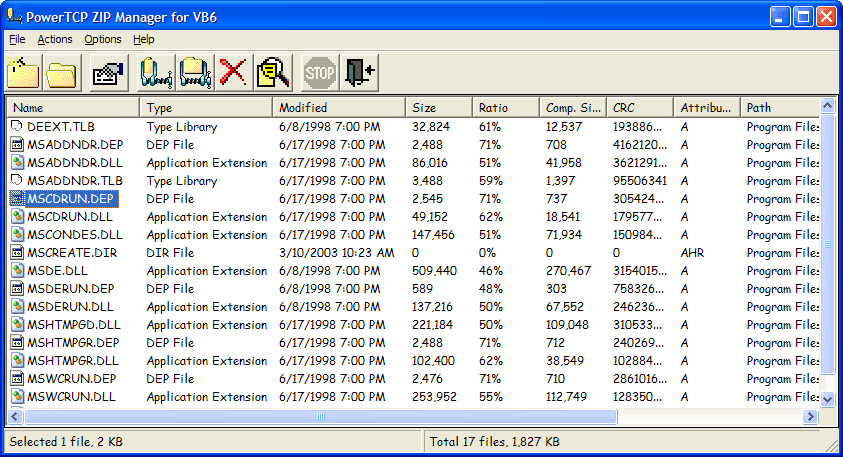The image size is (843, 457).
Task: Click the application icon in title bar
Action: click(x=14, y=16)
